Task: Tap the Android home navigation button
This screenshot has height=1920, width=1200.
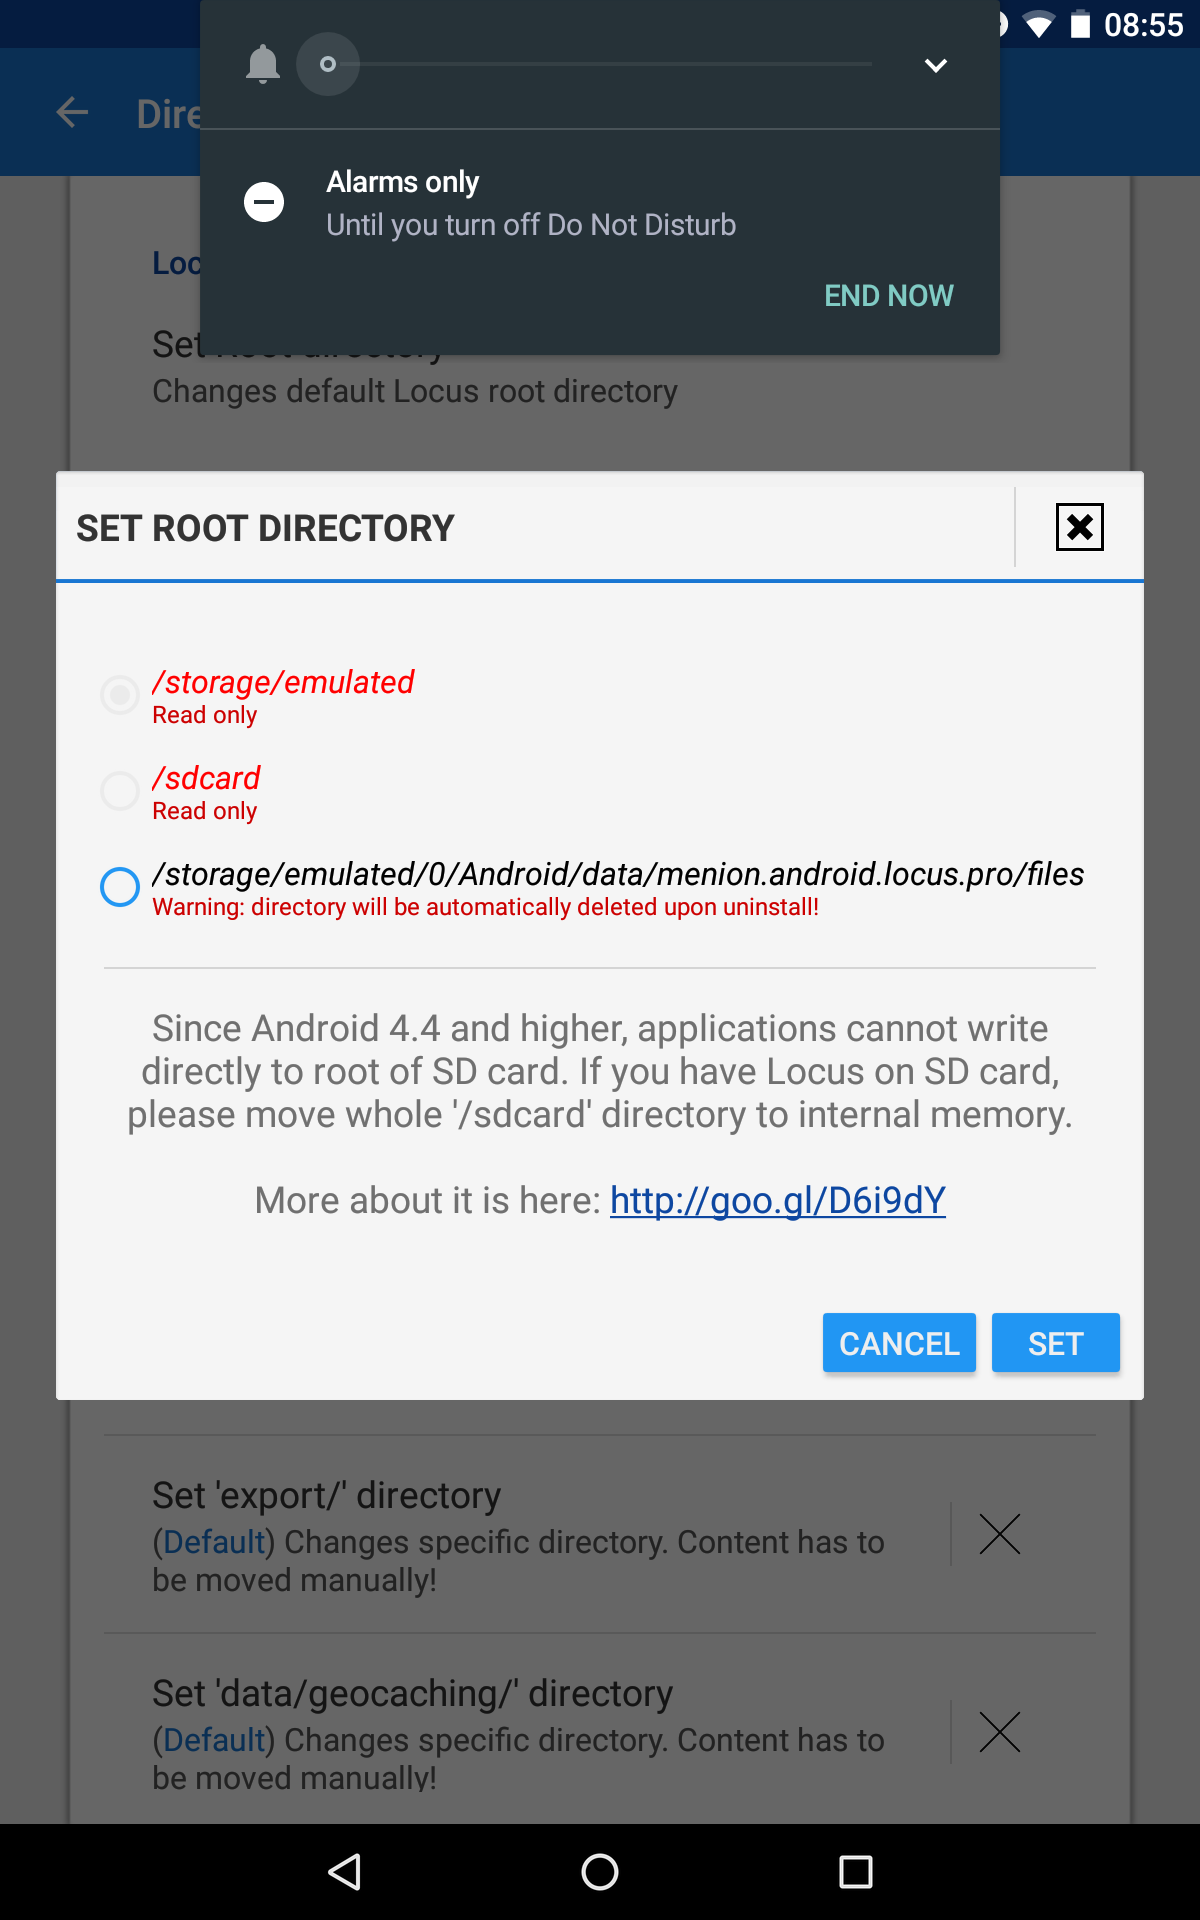Action: [600, 1871]
